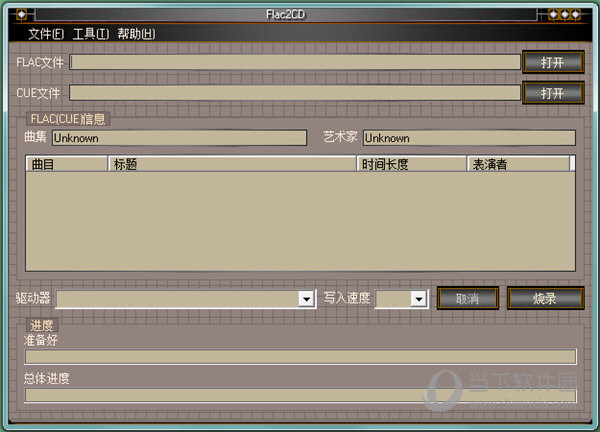
Task: Click the 取消 cancel button
Action: click(x=468, y=298)
